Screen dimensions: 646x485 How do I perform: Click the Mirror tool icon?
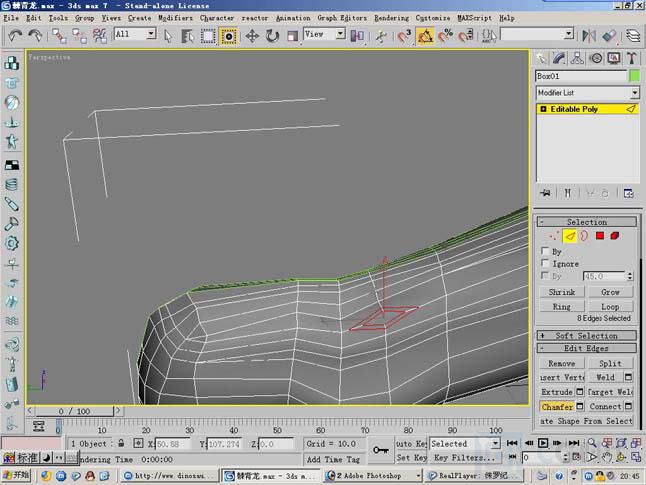tap(589, 36)
